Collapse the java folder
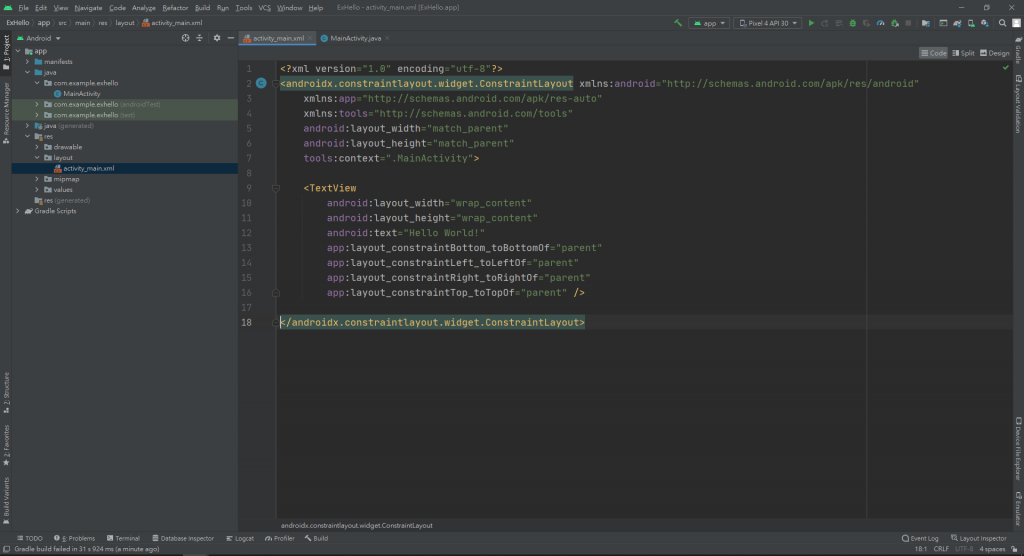Image resolution: width=1024 pixels, height=556 pixels. (27, 73)
